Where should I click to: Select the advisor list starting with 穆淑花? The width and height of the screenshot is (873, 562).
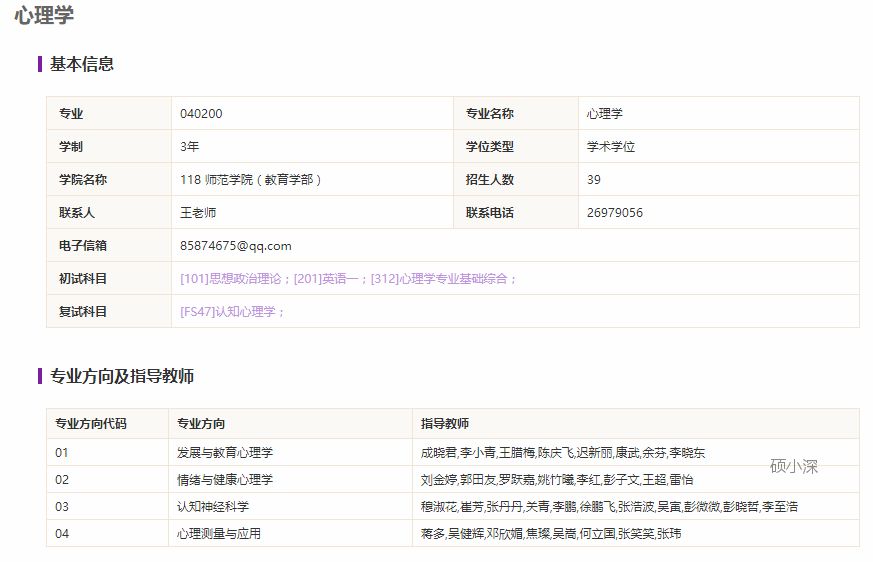pos(609,507)
